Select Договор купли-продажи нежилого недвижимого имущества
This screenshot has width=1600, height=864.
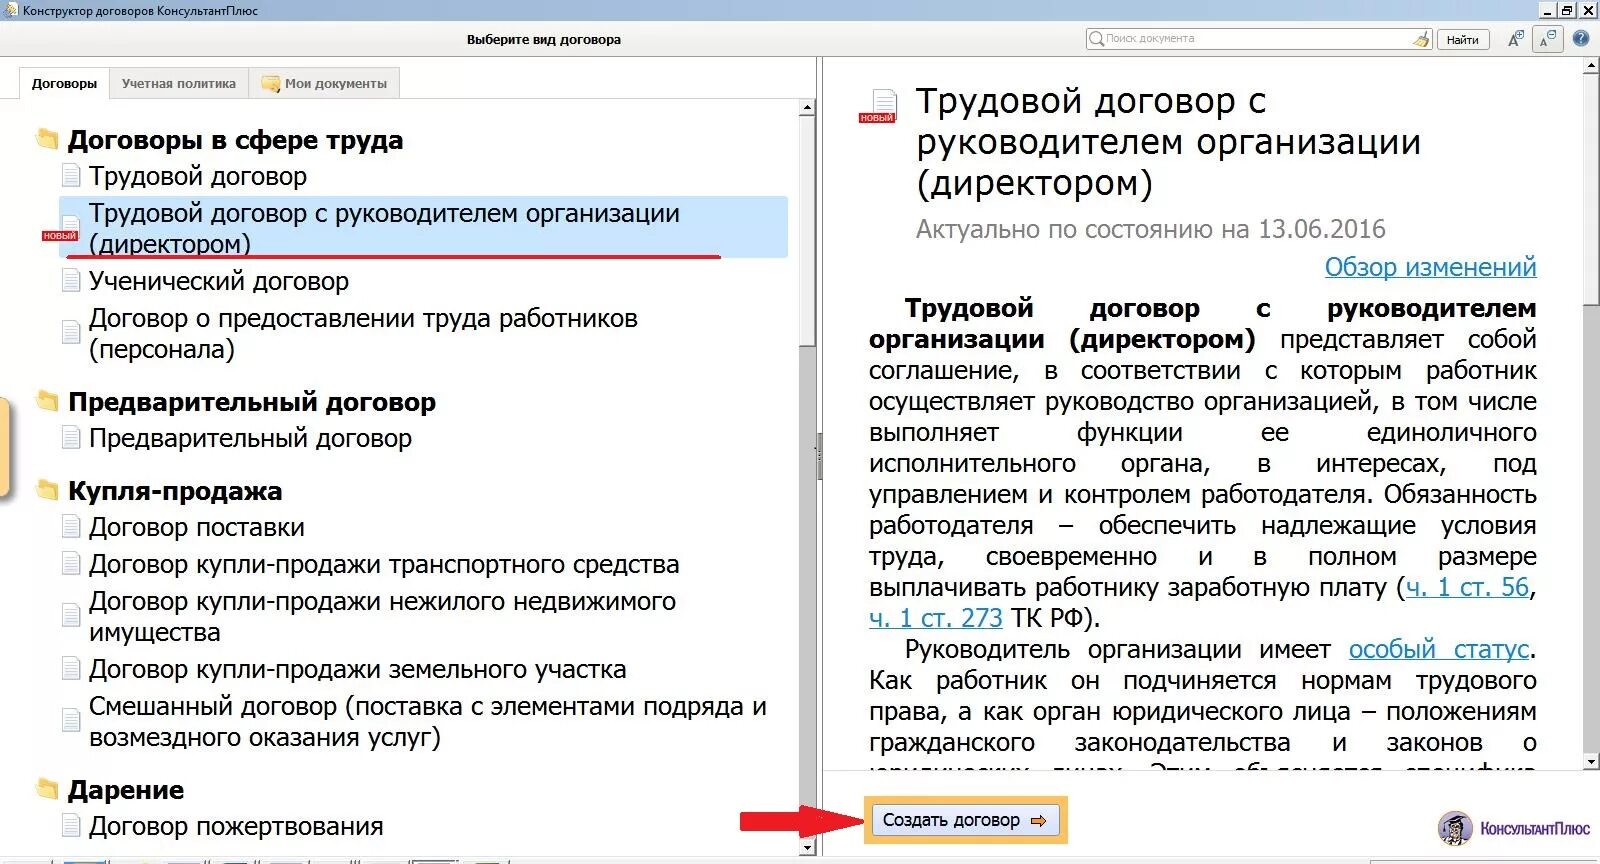[x=382, y=616]
